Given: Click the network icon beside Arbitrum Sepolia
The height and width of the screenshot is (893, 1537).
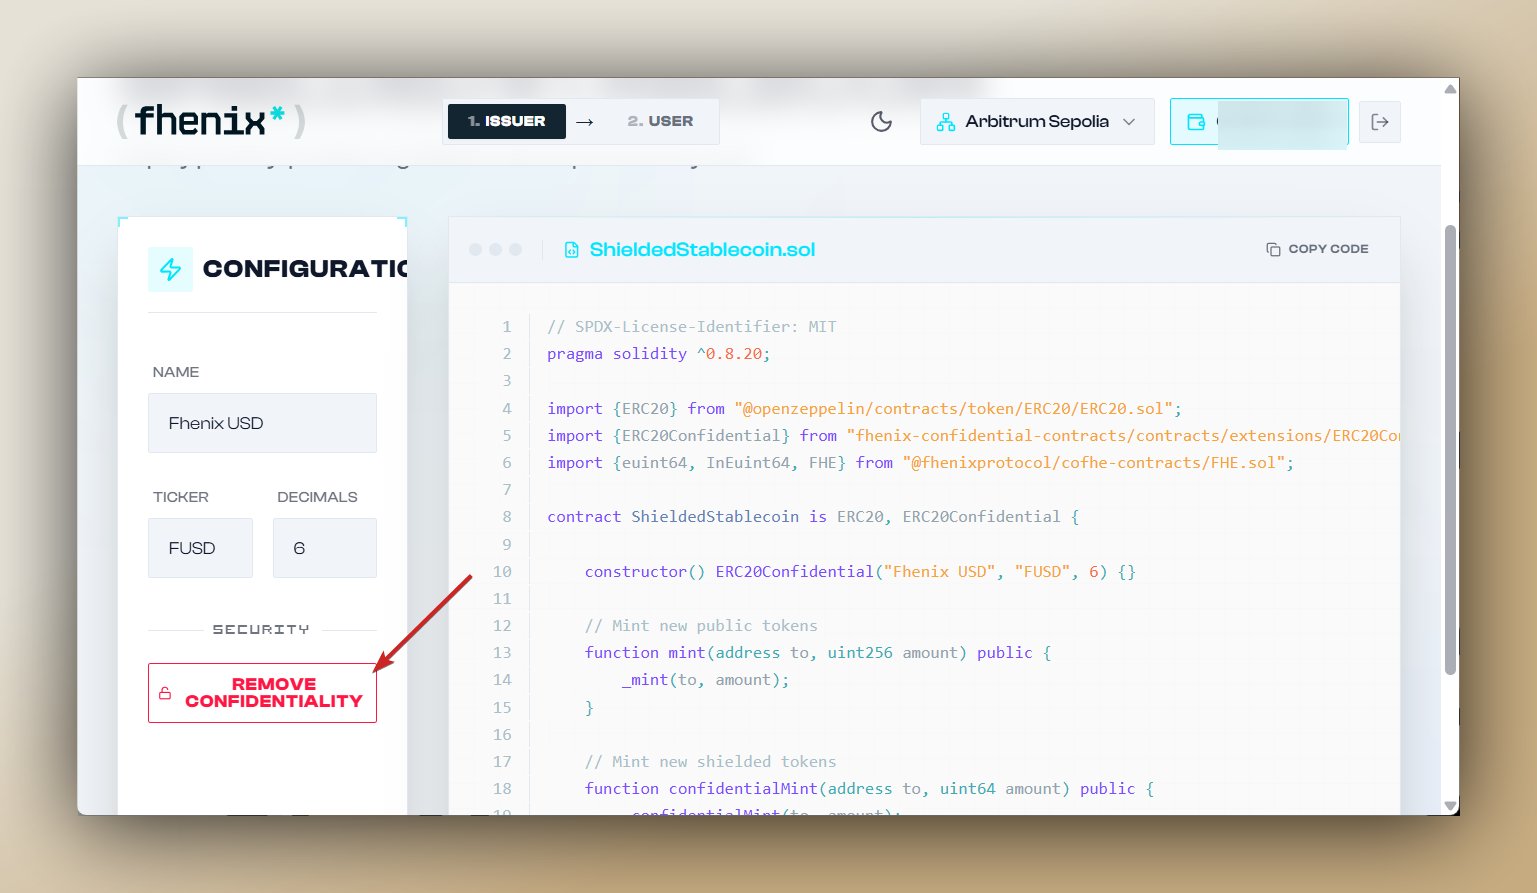Looking at the screenshot, I should tap(945, 122).
